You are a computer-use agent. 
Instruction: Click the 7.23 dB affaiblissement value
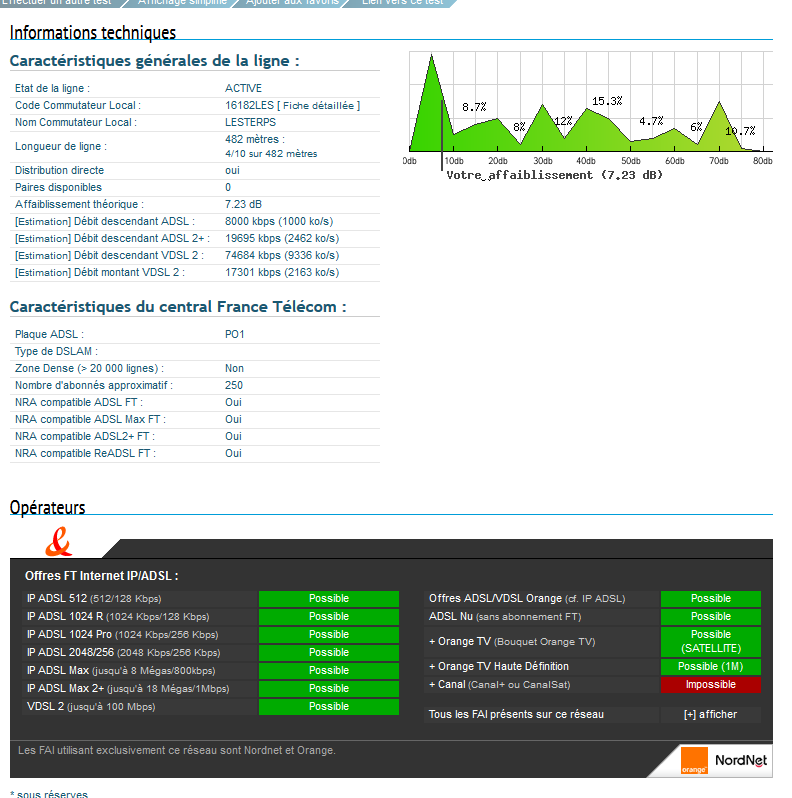point(243,205)
